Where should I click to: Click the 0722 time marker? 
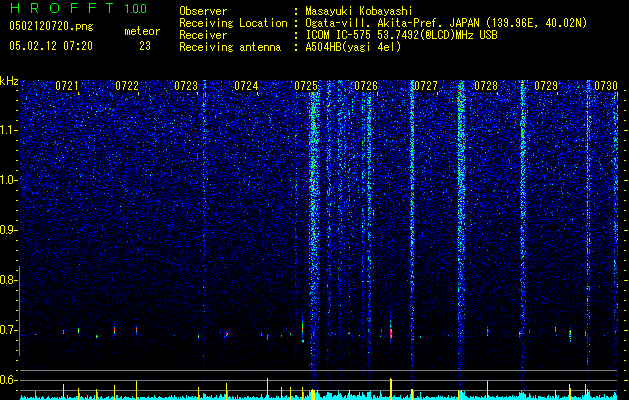click(127, 86)
